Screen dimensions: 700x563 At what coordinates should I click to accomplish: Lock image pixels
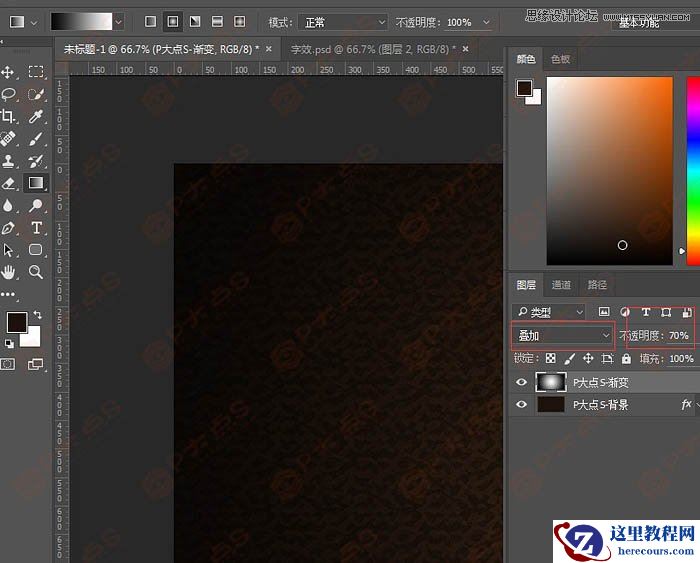570,359
